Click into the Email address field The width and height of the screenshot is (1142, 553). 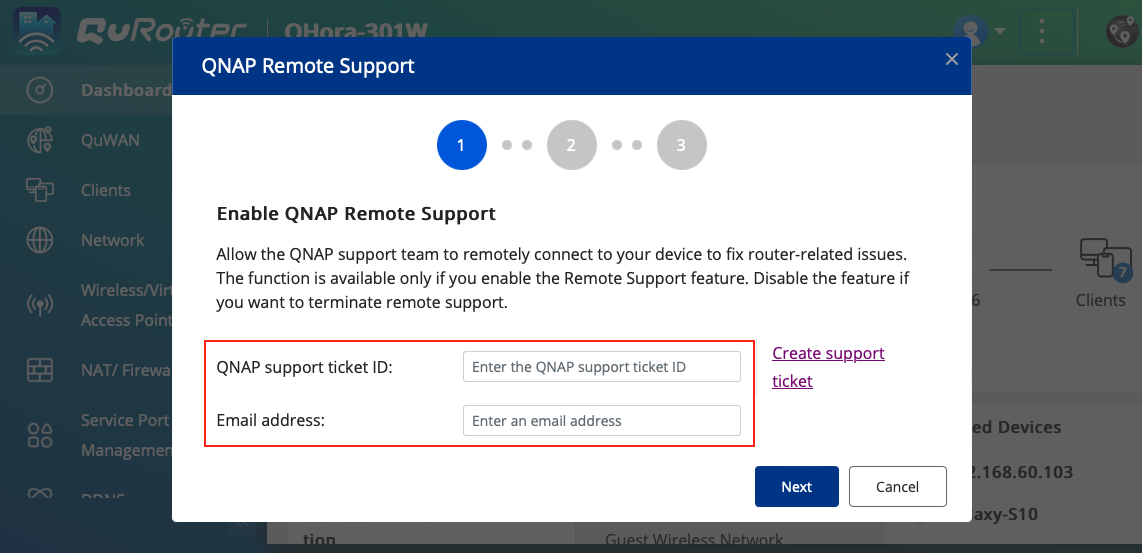601,421
